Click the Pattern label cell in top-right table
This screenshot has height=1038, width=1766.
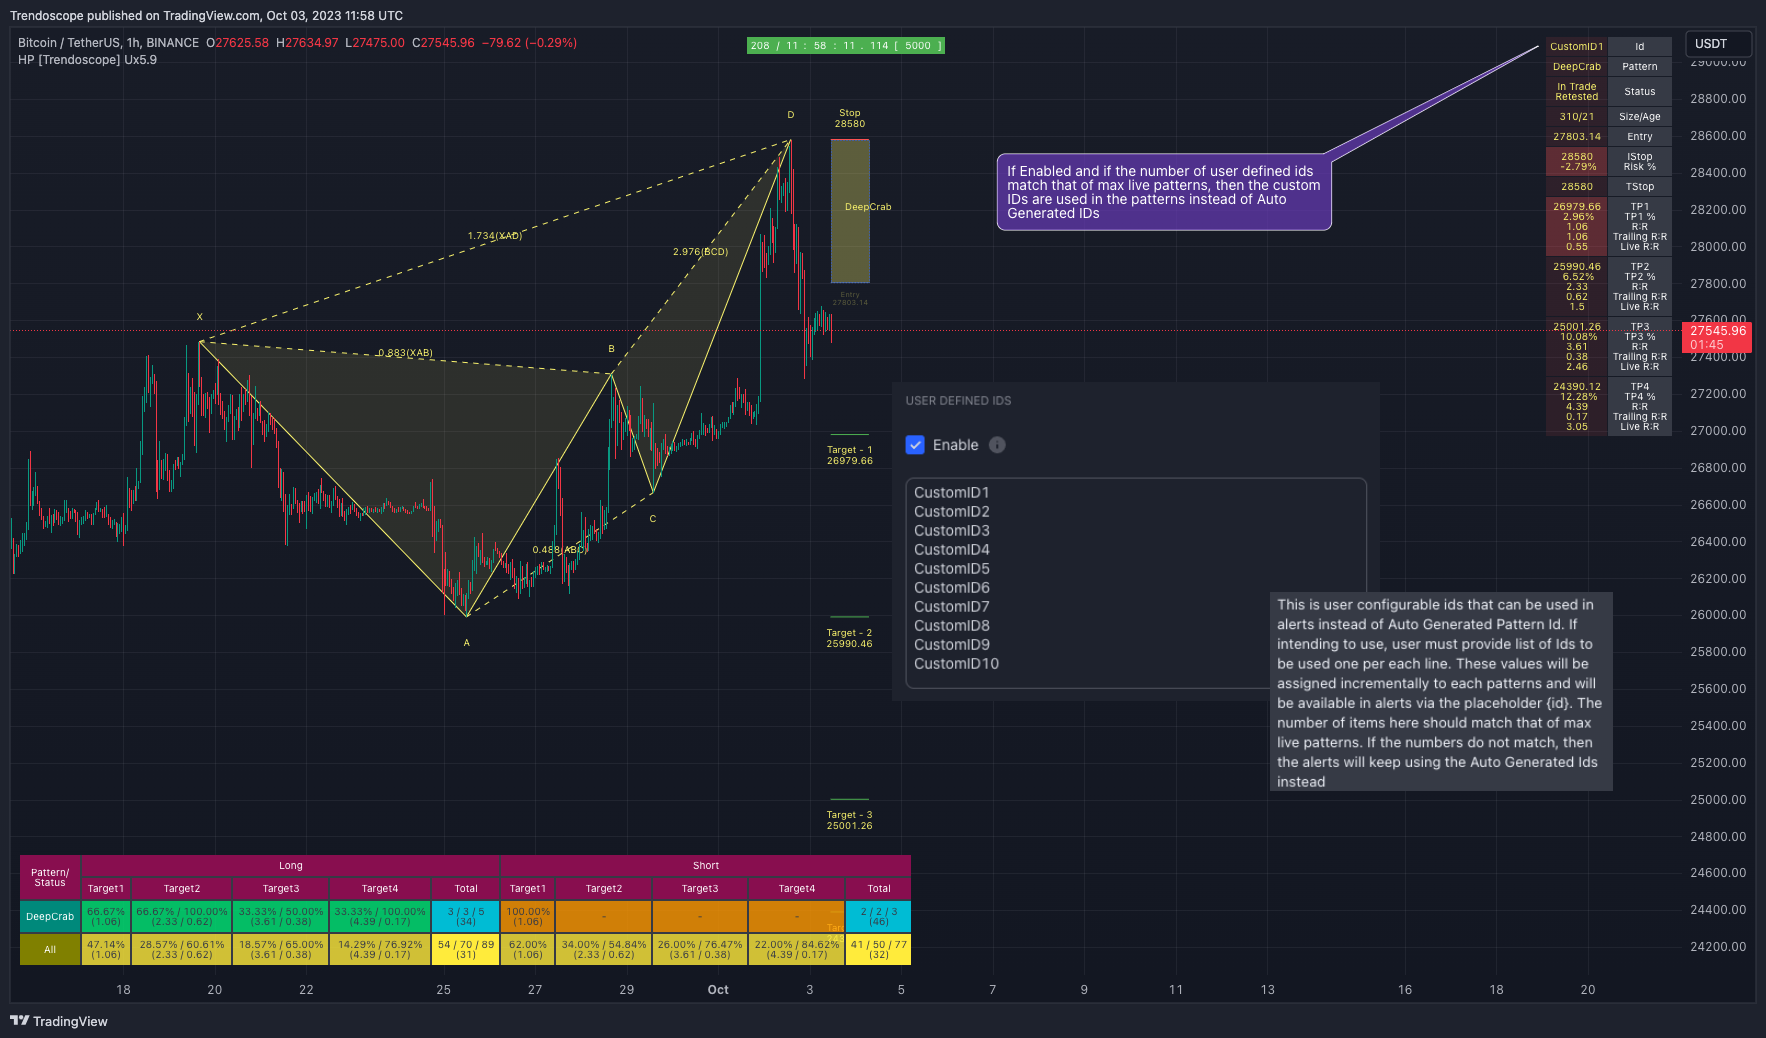tap(1640, 67)
